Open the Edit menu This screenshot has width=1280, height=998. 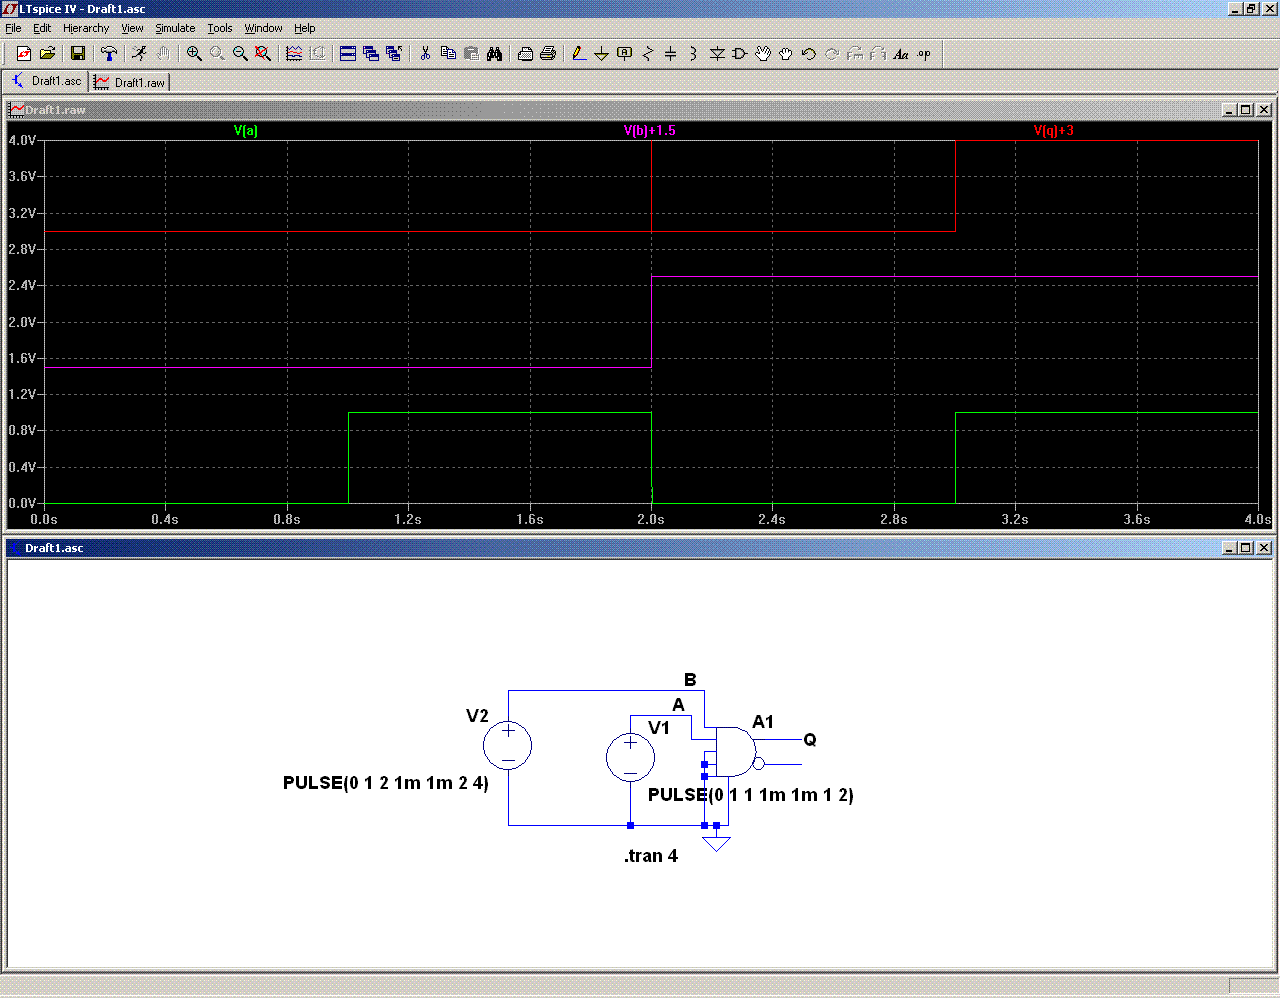(x=42, y=28)
